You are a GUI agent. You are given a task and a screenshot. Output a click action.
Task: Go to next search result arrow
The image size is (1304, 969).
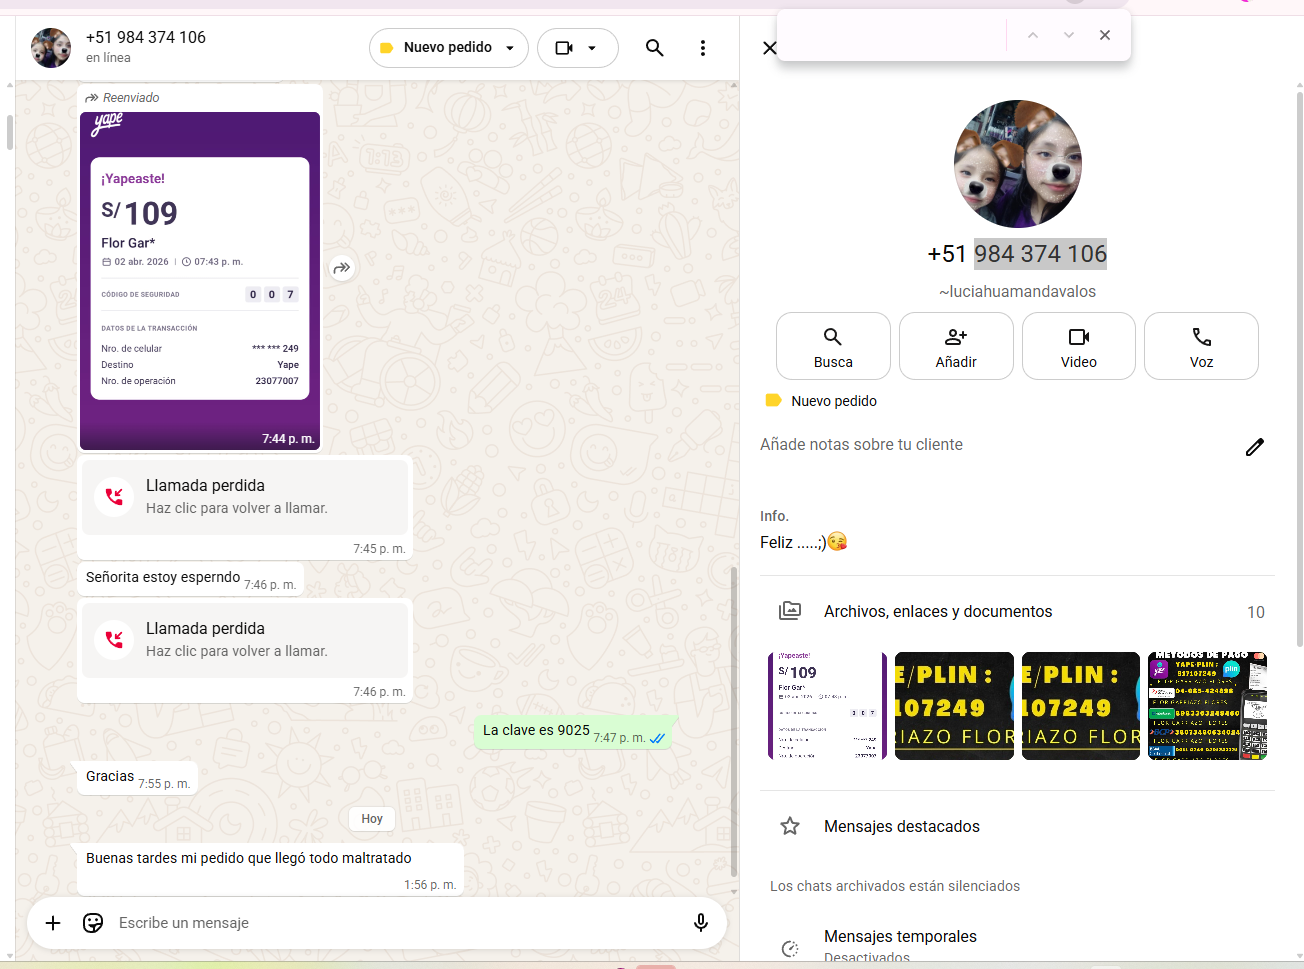(1068, 35)
